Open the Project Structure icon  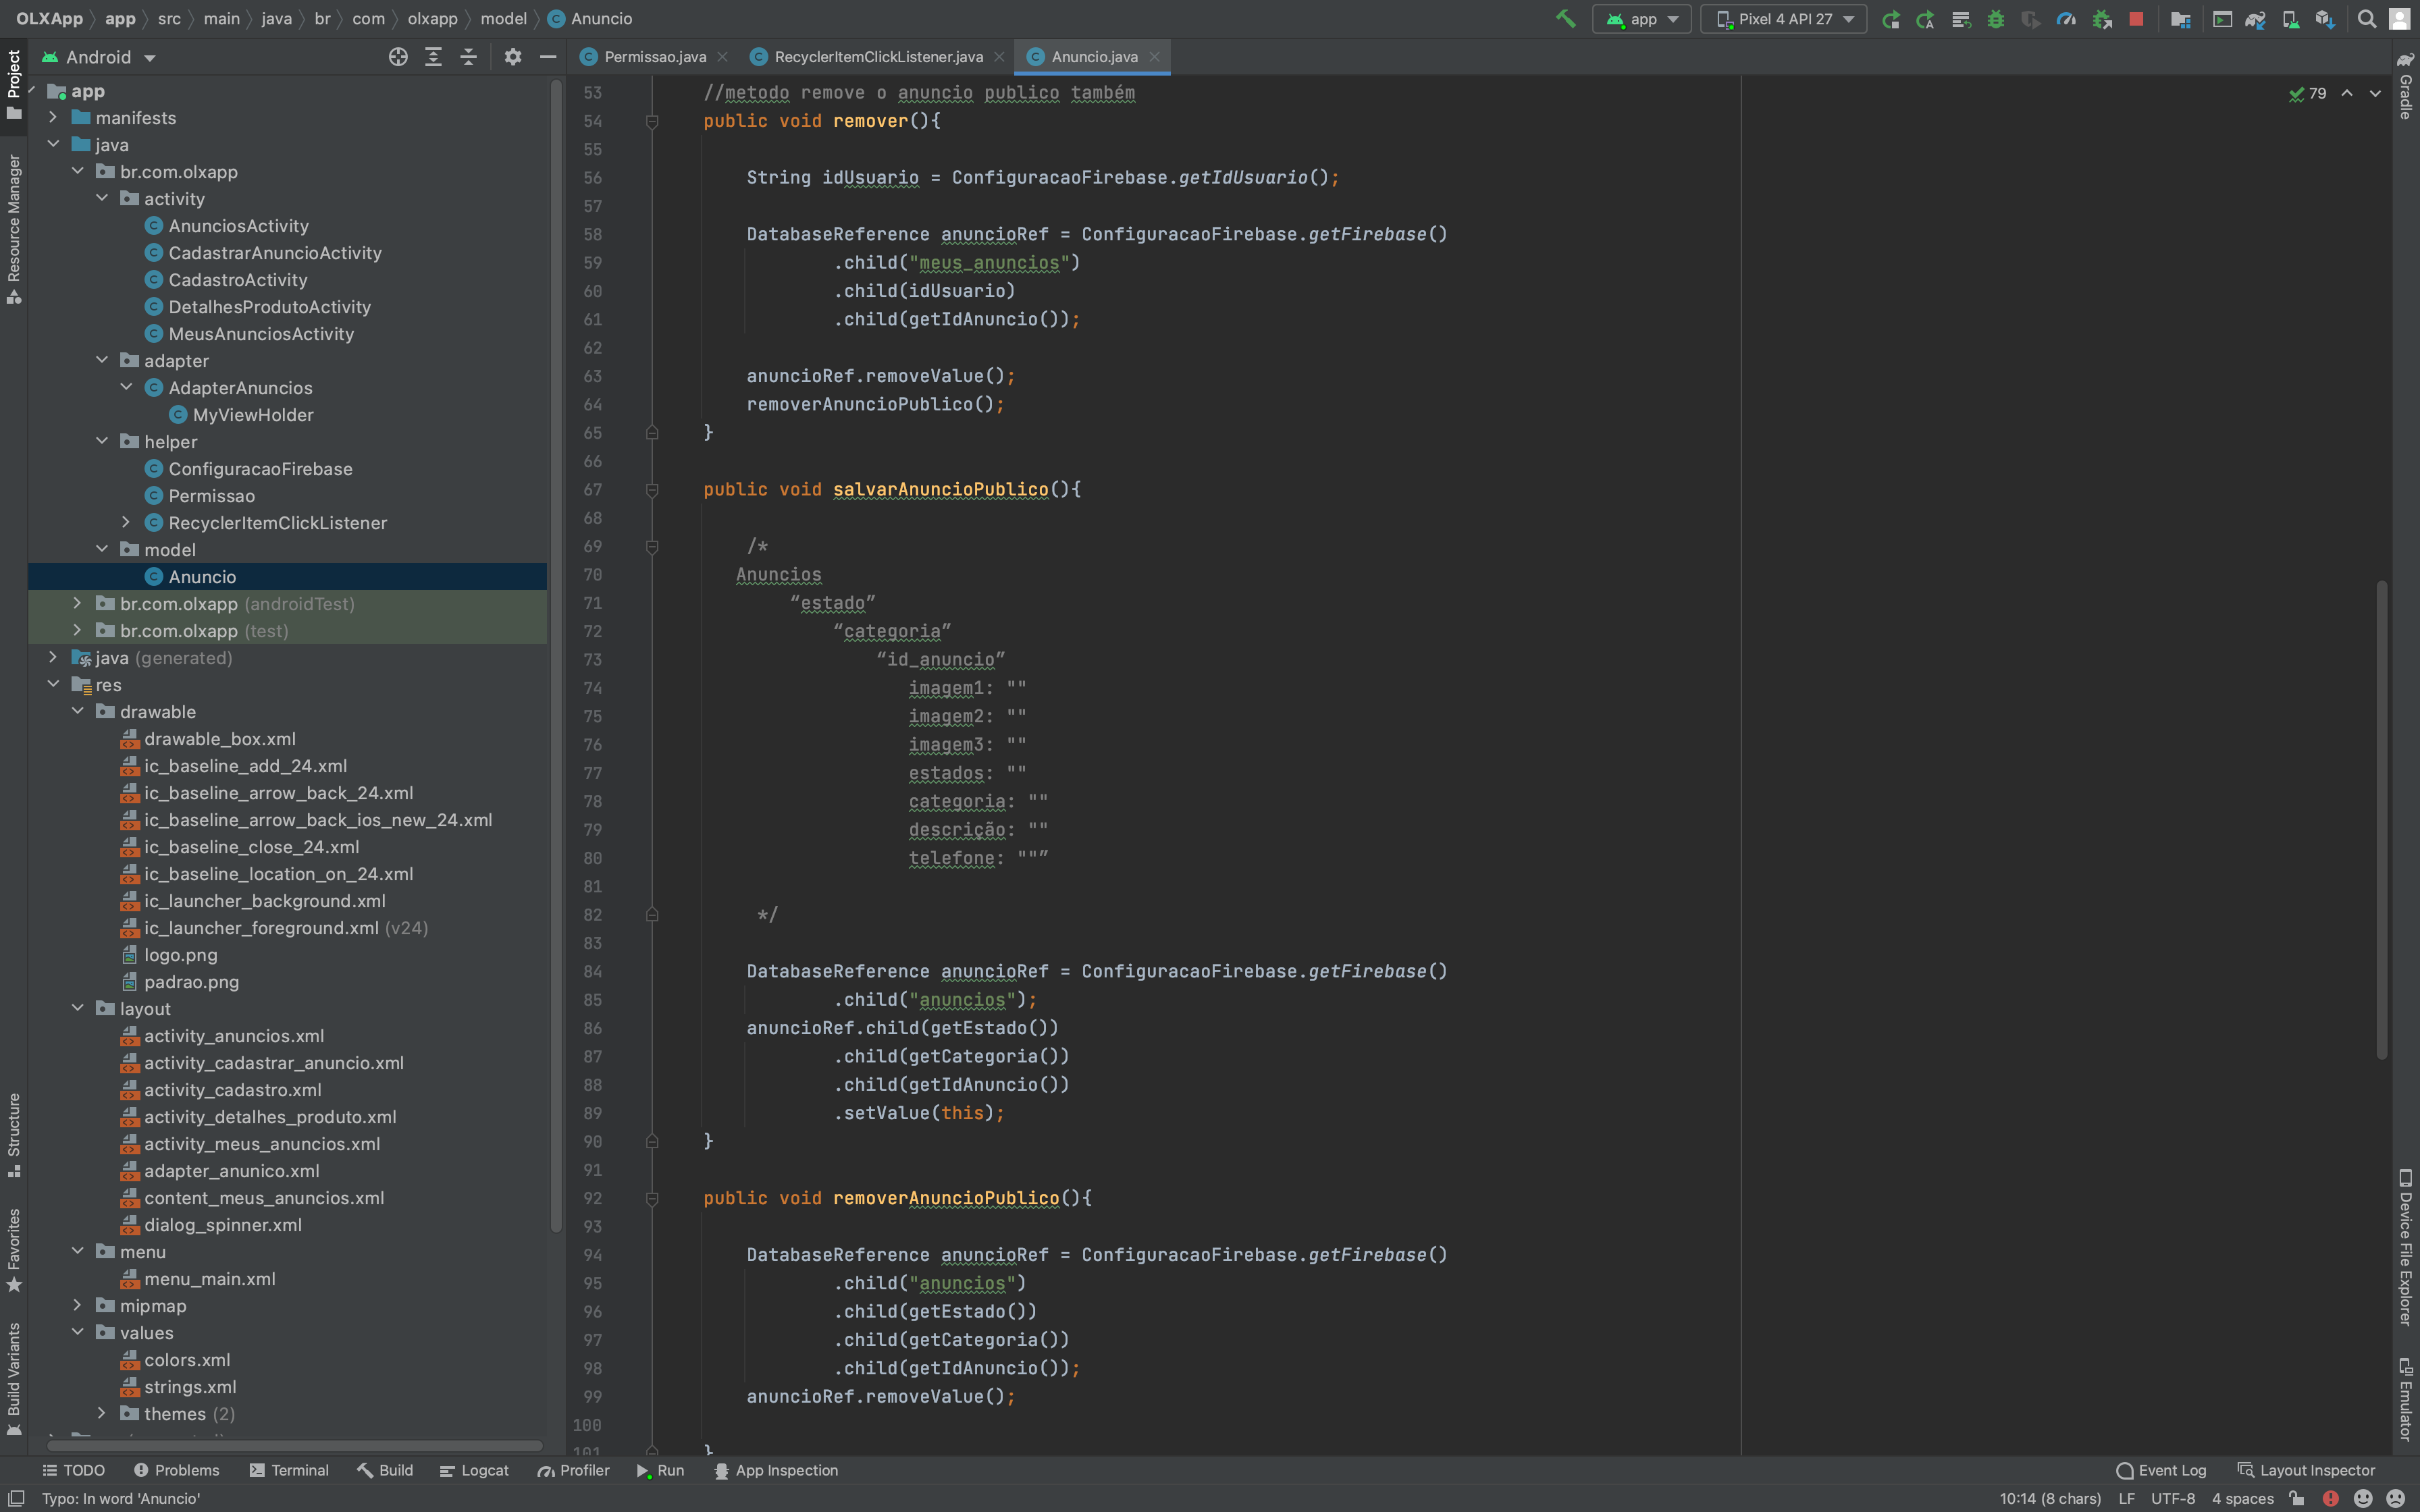(2180, 19)
